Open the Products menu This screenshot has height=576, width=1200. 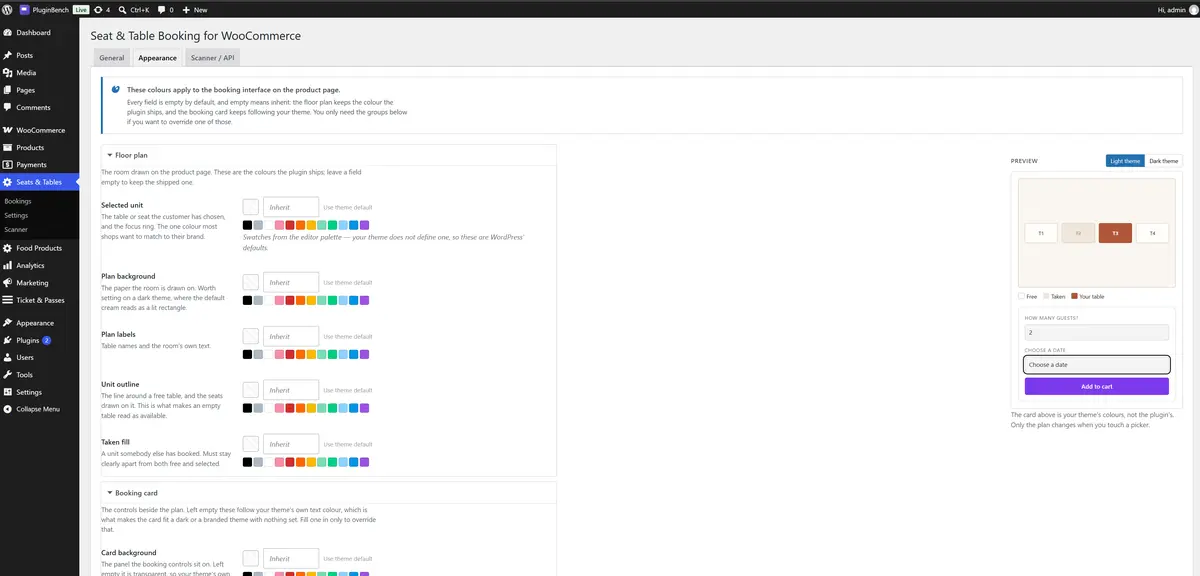(40, 147)
